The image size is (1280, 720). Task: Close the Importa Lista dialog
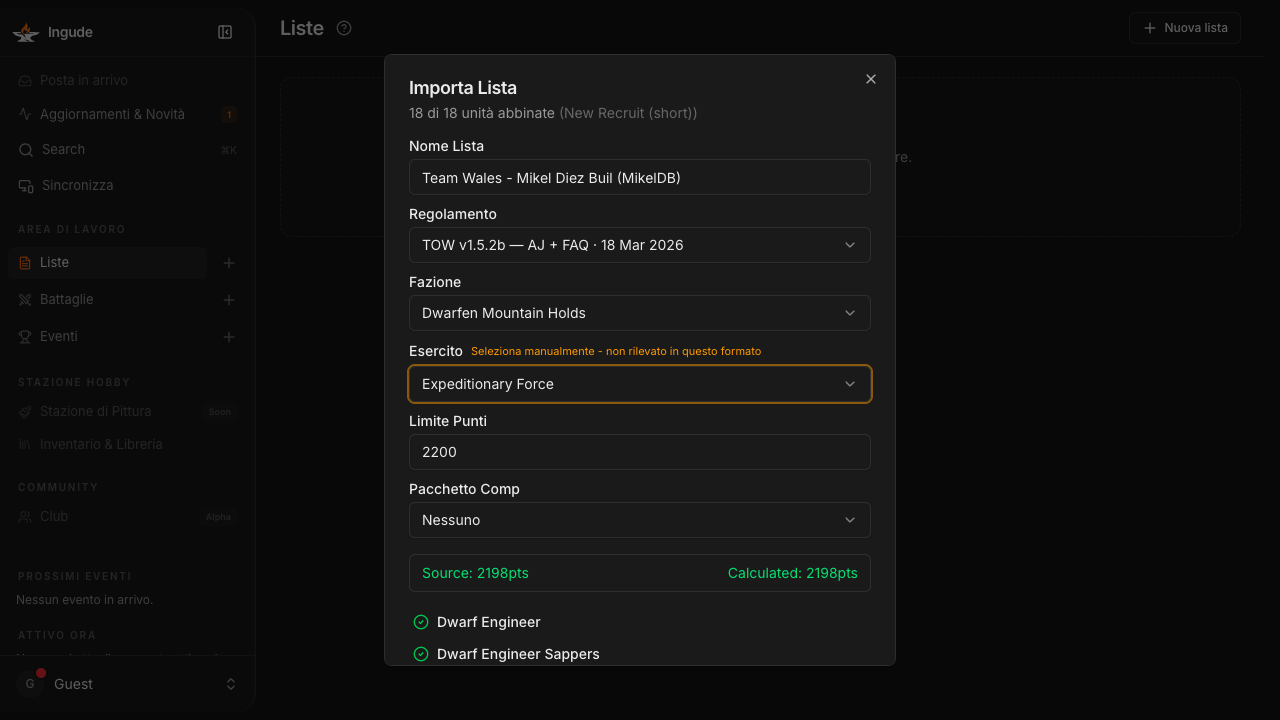click(x=871, y=79)
